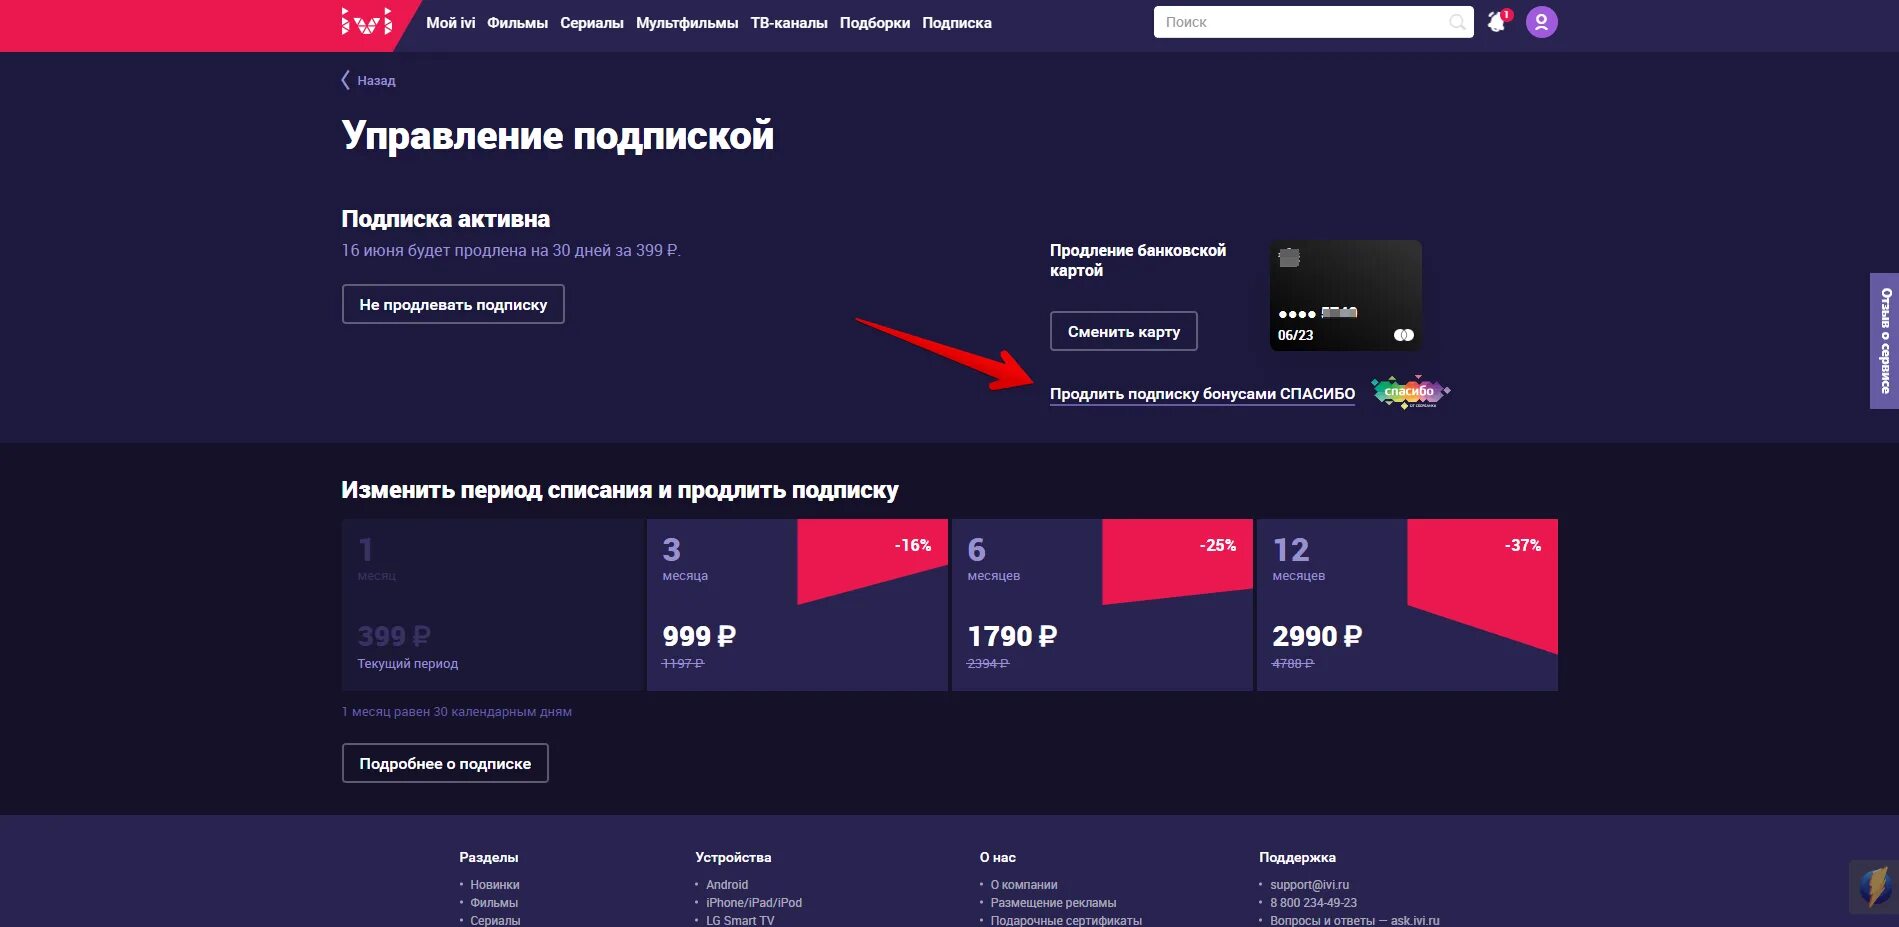Open ТВ-каналы in the top menu
The image size is (1899, 927).
pos(789,23)
